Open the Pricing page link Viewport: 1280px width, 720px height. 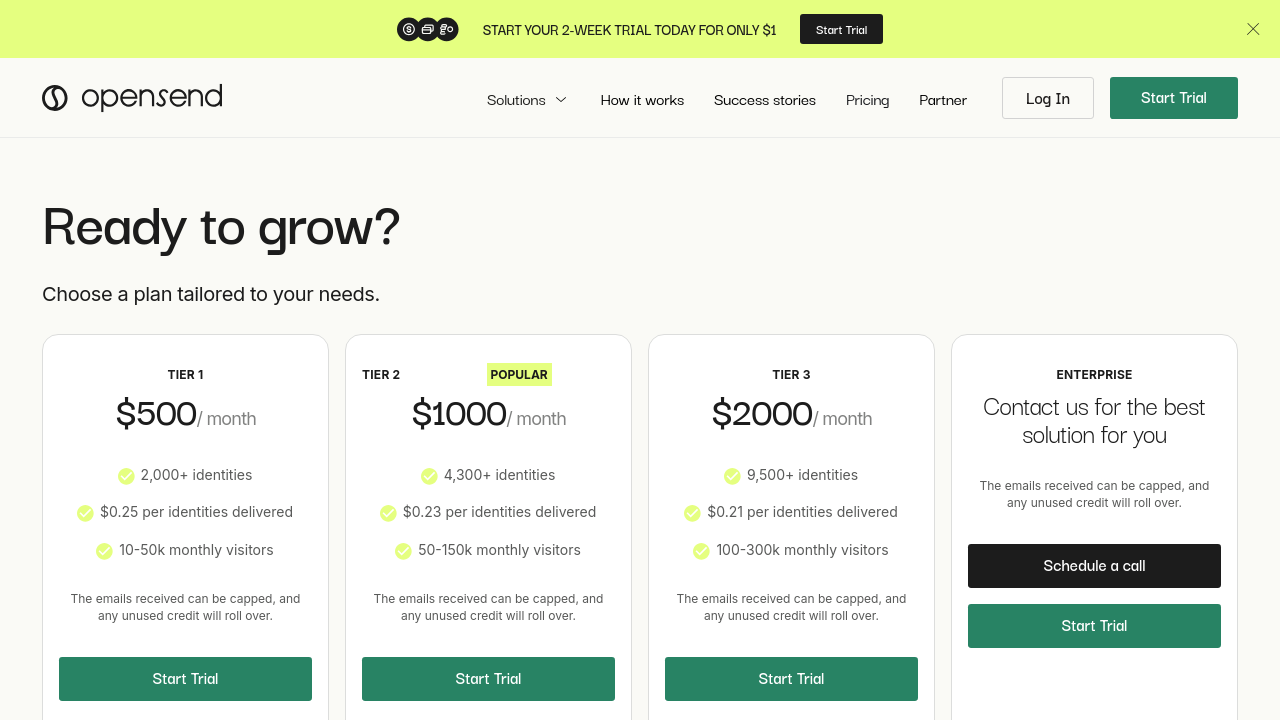(x=867, y=100)
